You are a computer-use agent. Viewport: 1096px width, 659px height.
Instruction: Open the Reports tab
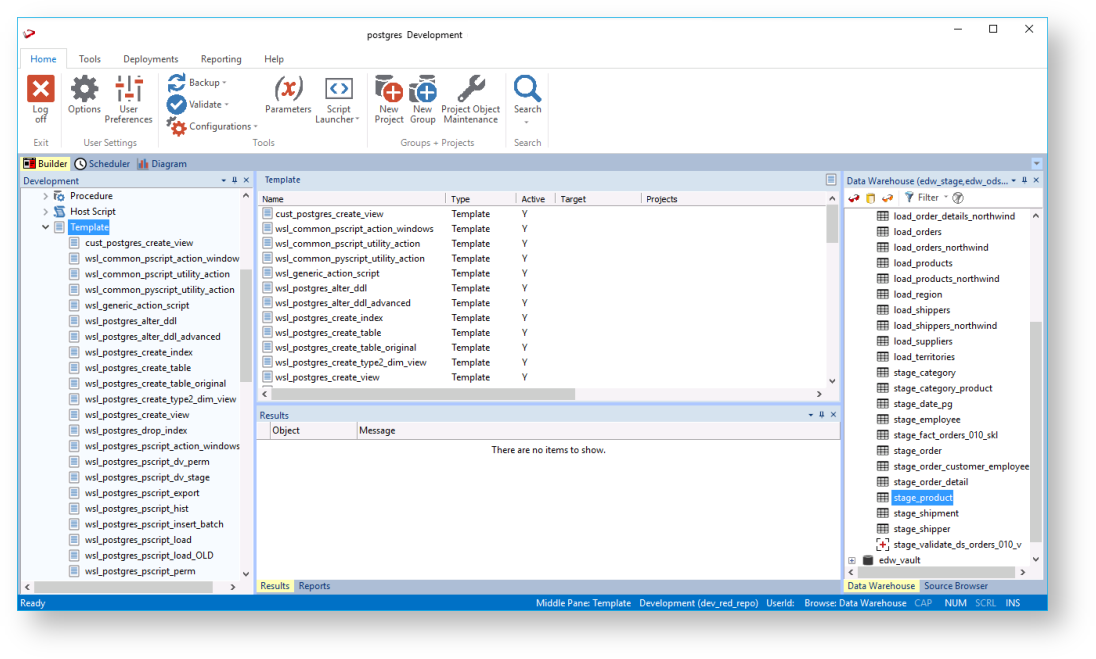(314, 586)
